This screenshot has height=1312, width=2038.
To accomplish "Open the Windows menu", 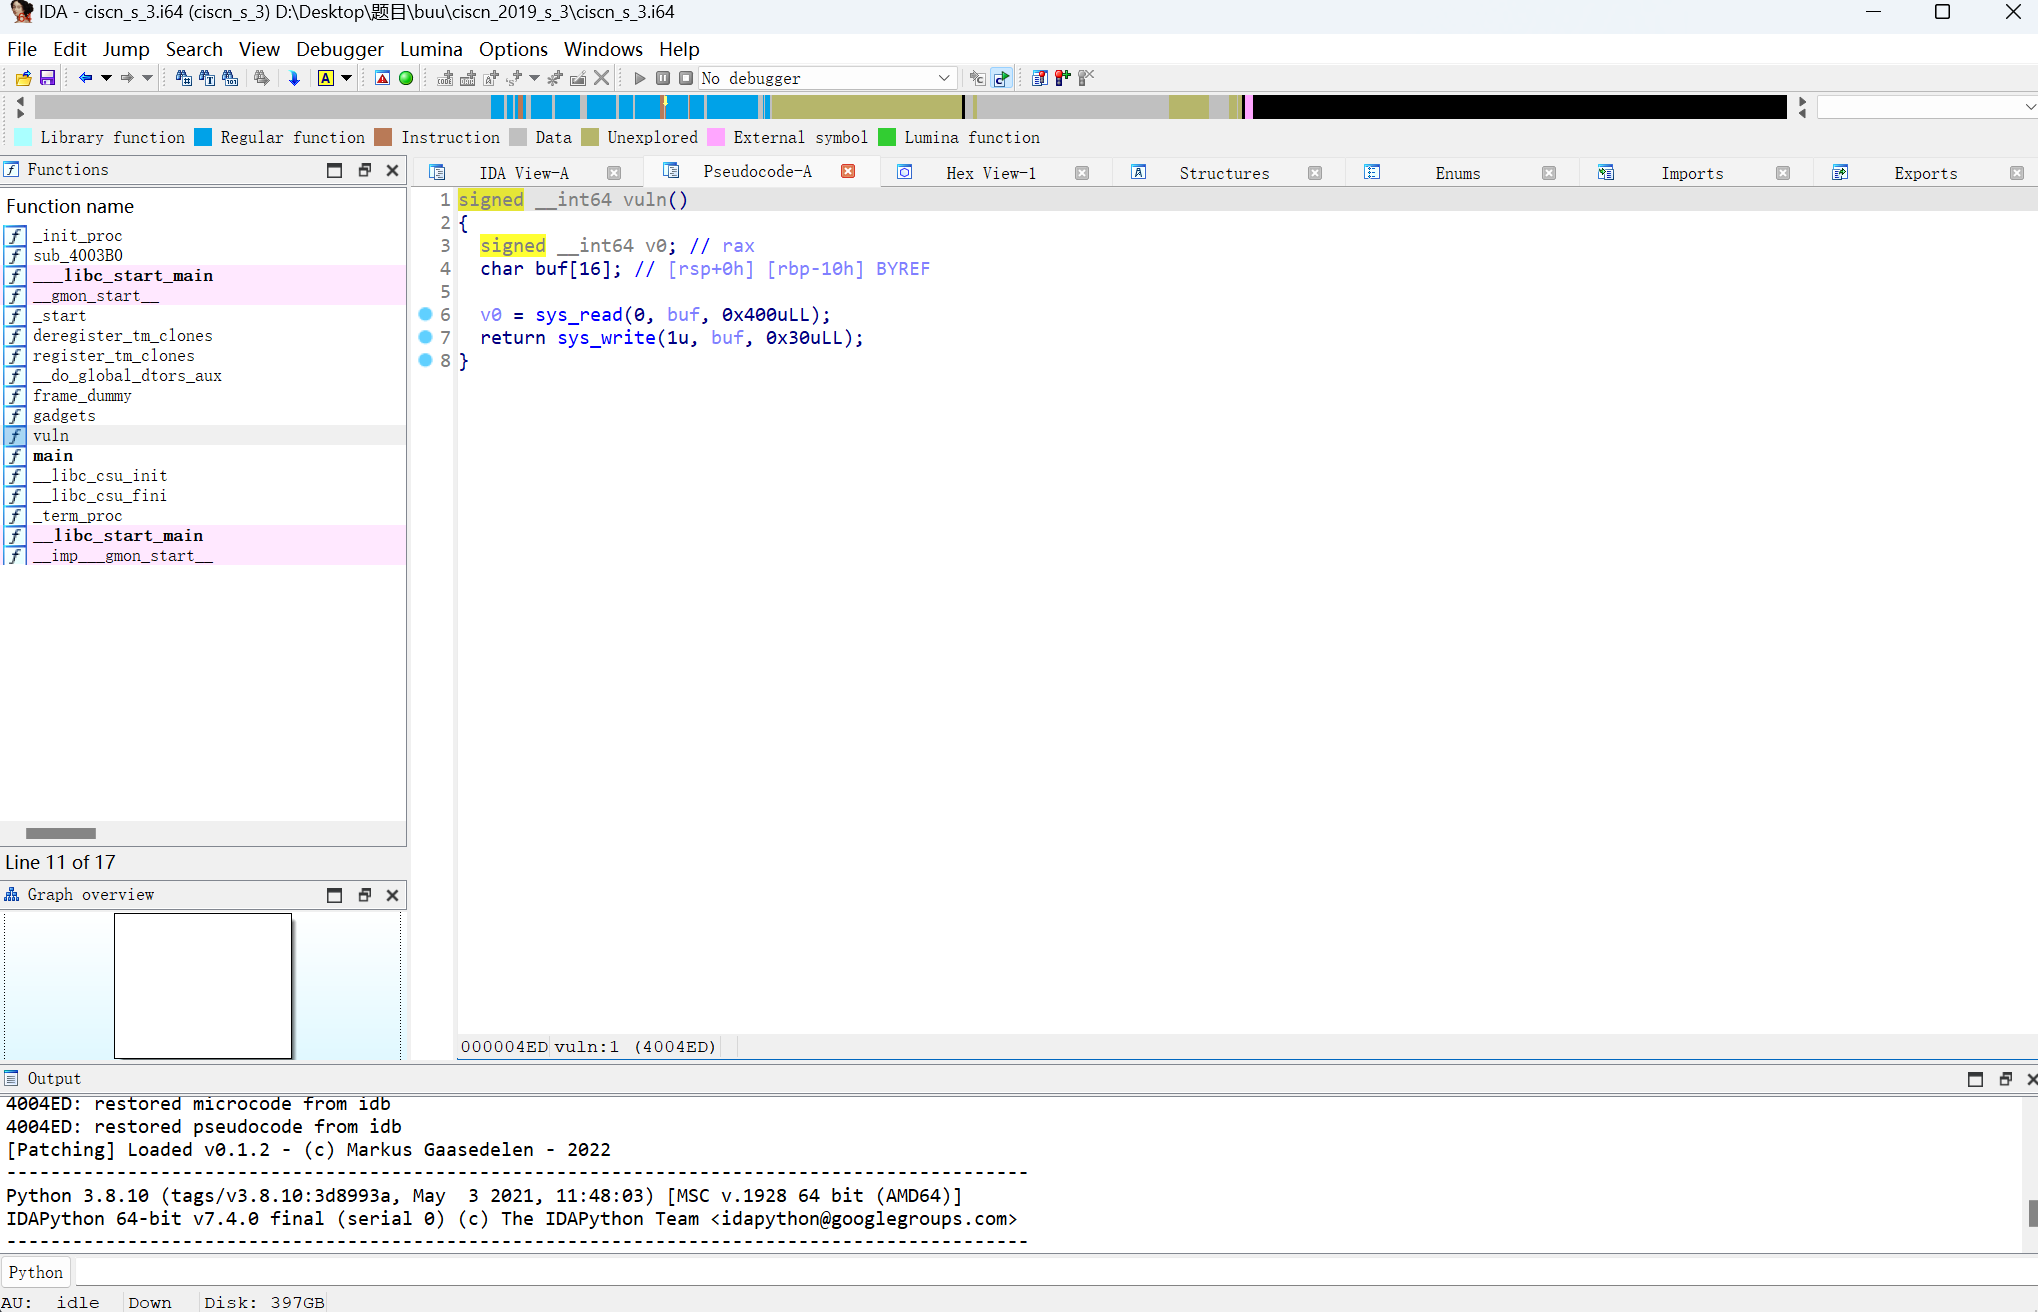I will [603, 49].
